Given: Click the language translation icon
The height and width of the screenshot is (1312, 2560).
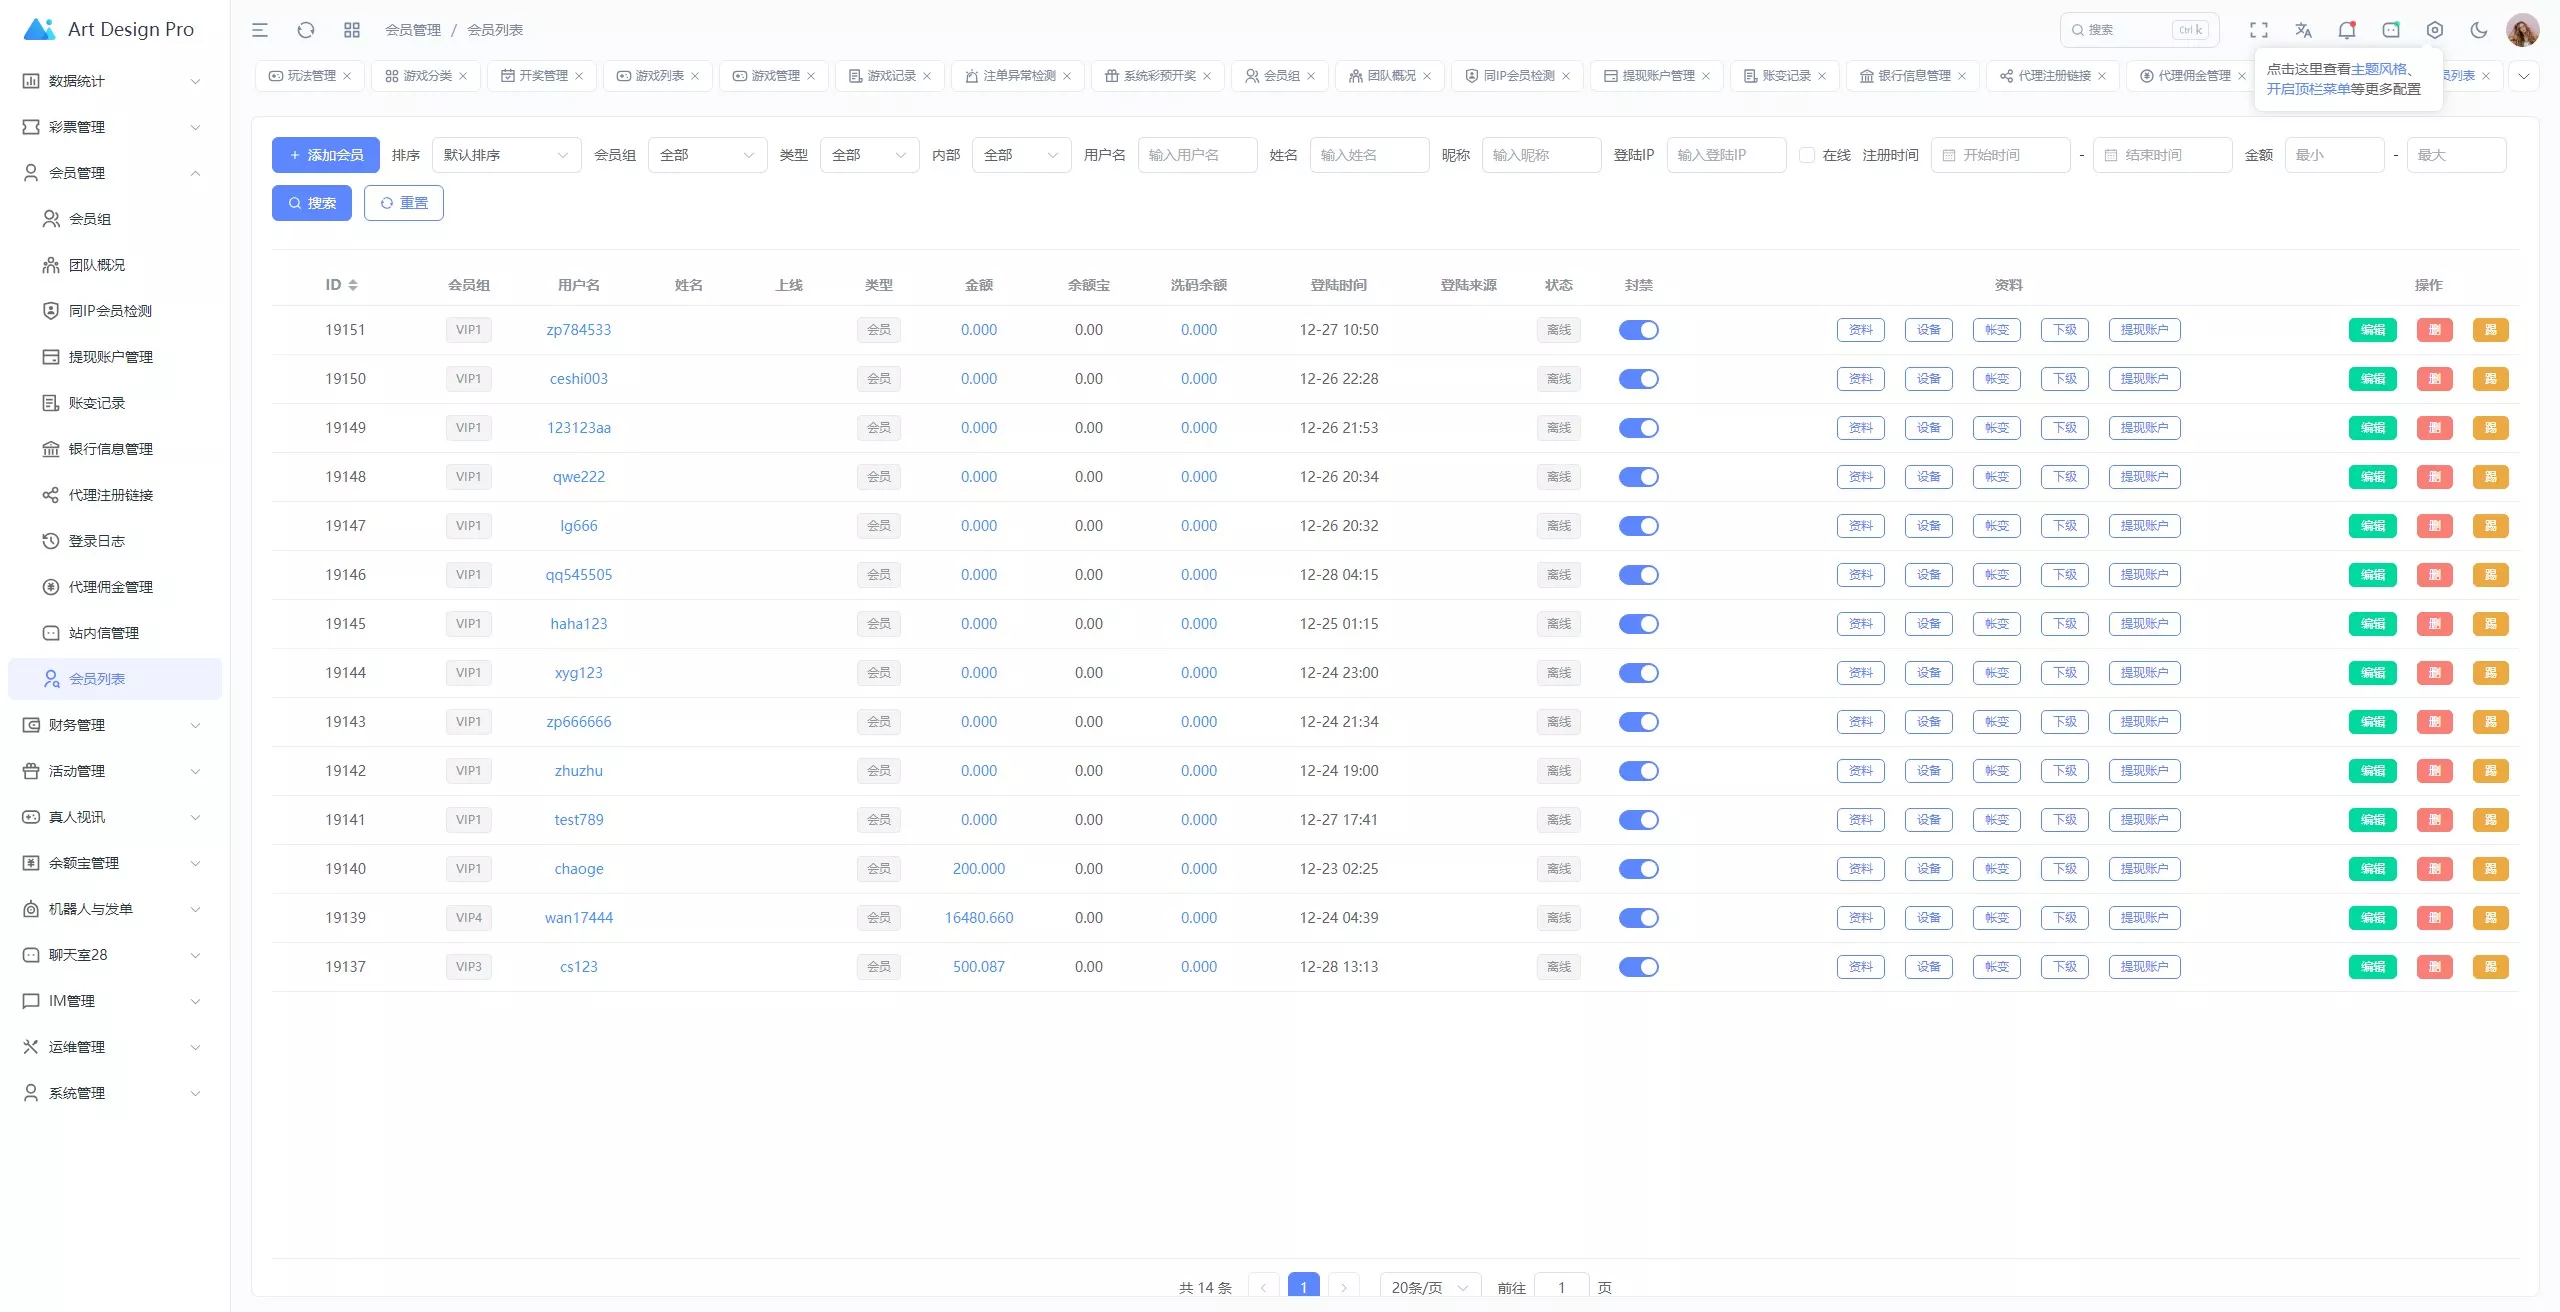Looking at the screenshot, I should 2303,30.
